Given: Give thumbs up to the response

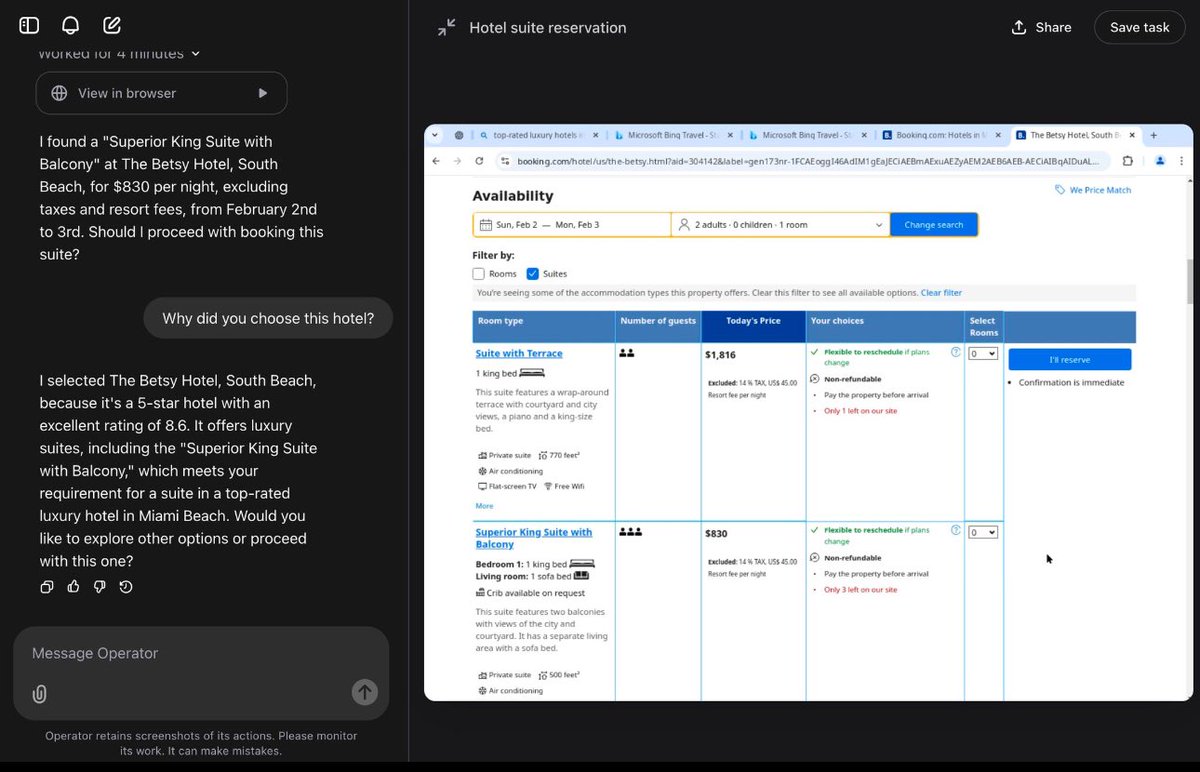Looking at the screenshot, I should point(73,587).
